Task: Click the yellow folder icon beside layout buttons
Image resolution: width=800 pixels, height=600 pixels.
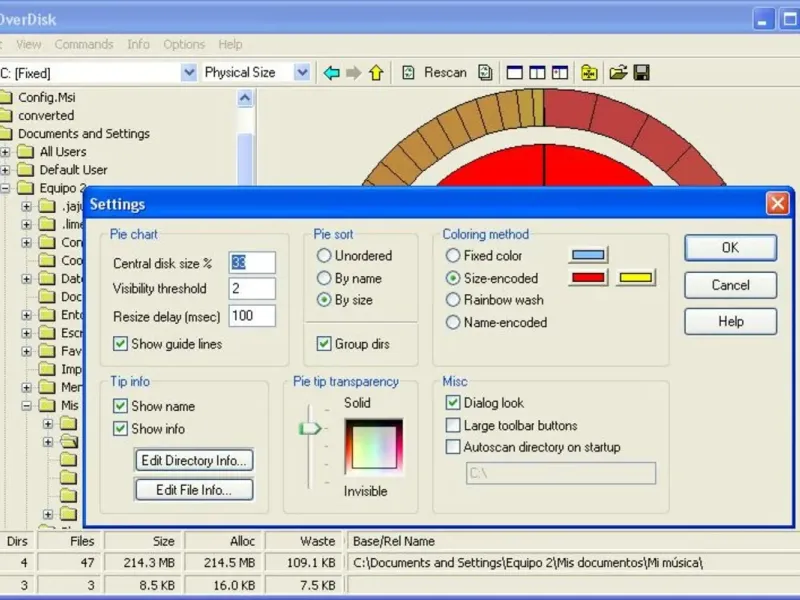Action: click(x=590, y=73)
